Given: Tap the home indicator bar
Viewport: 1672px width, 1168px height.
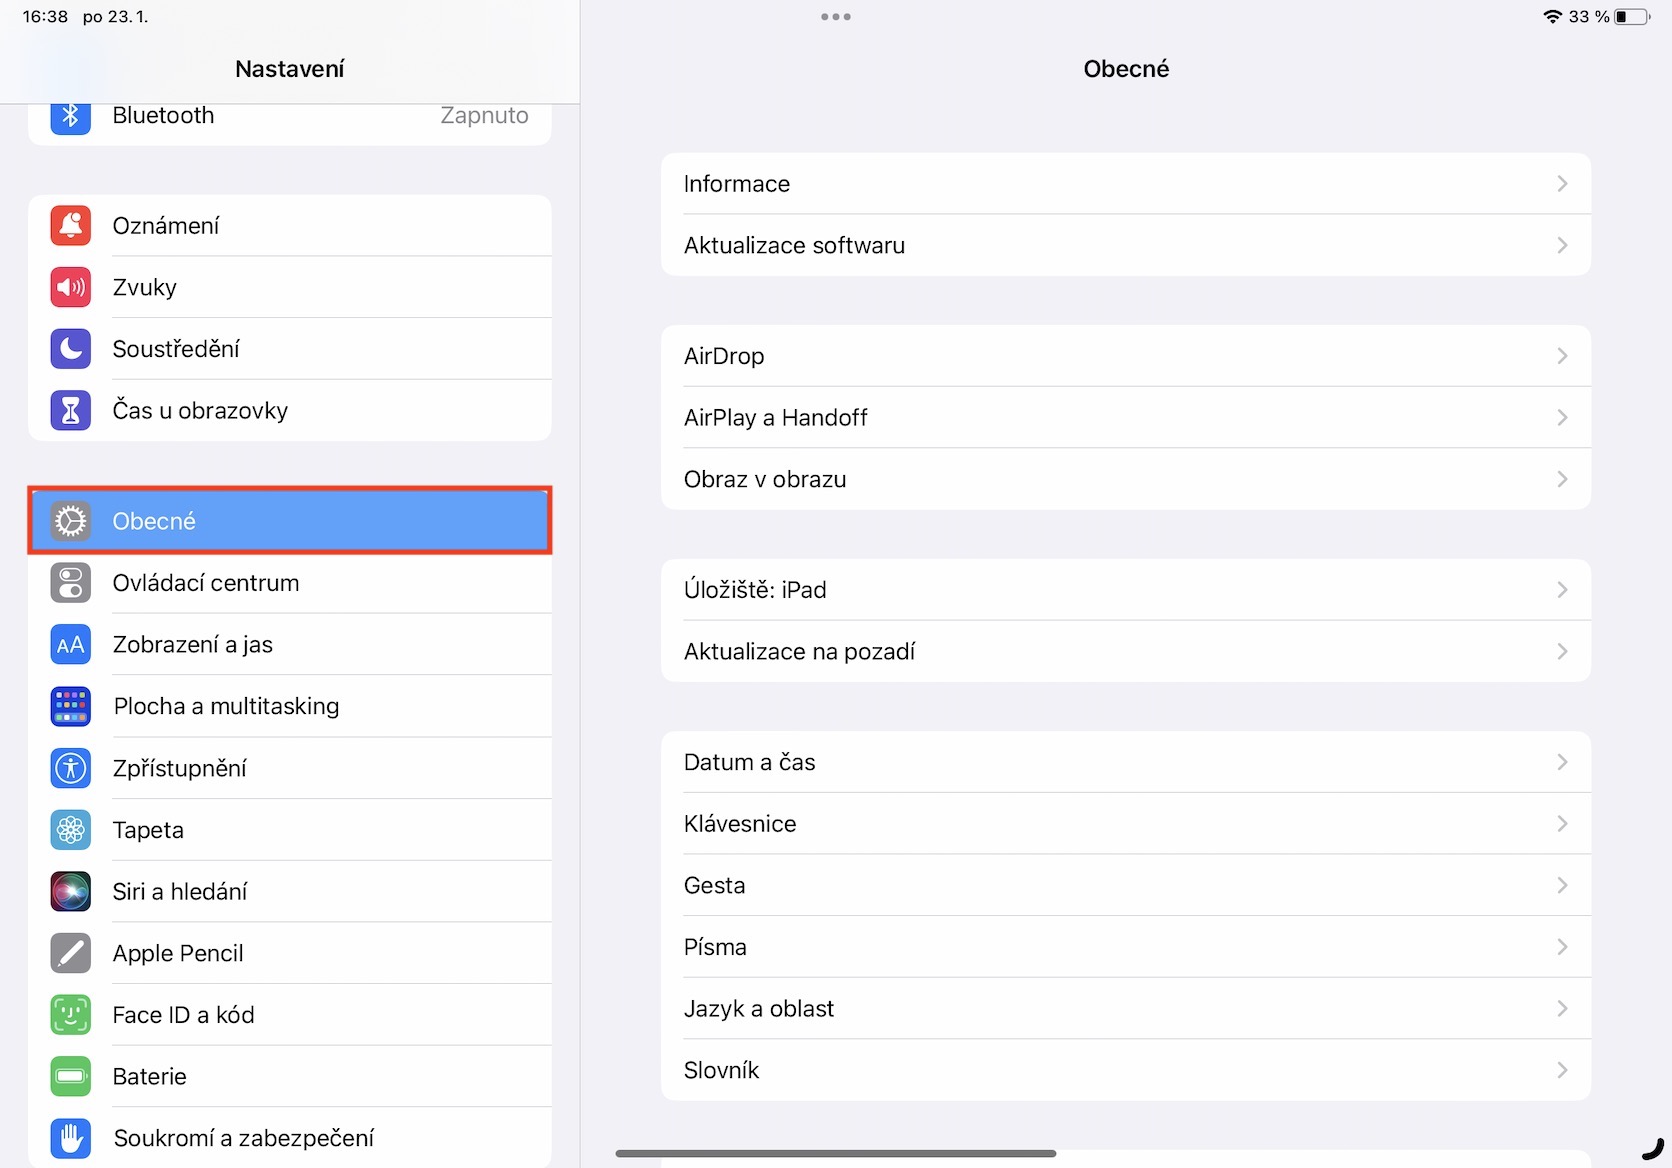Looking at the screenshot, I should pos(836,1153).
